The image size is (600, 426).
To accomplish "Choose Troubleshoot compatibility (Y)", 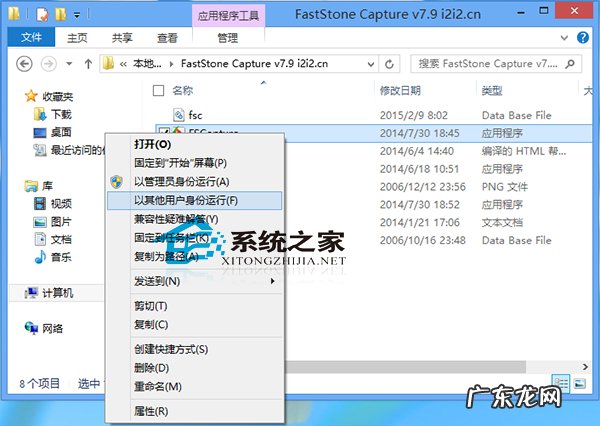I will pos(194,219).
